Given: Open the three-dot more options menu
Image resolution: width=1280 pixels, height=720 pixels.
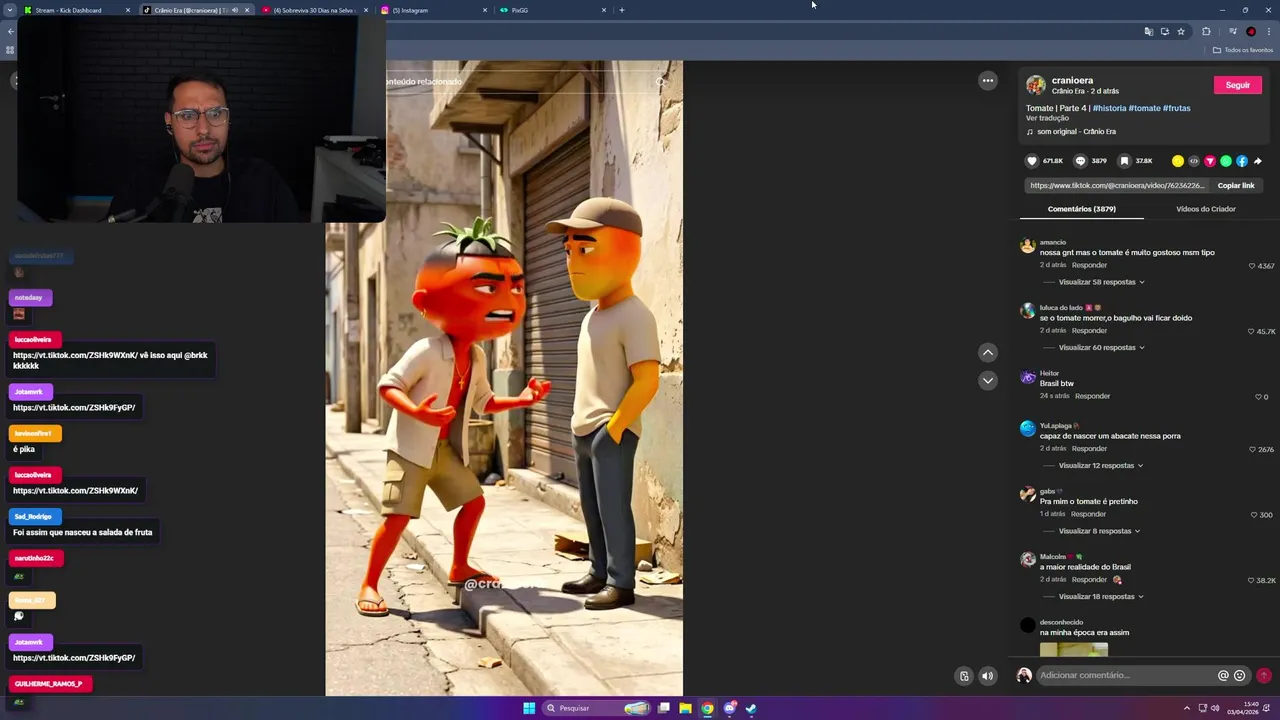Looking at the screenshot, I should (x=988, y=81).
